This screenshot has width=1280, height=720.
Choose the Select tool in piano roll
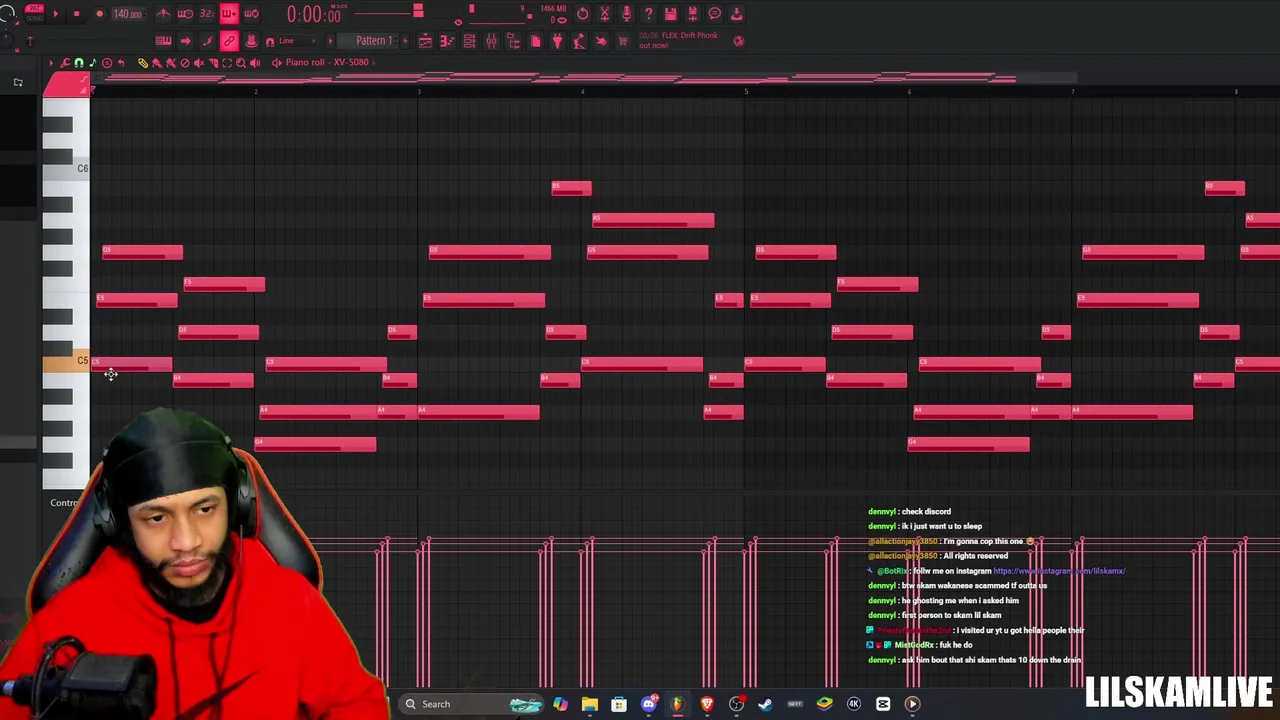coord(227,62)
